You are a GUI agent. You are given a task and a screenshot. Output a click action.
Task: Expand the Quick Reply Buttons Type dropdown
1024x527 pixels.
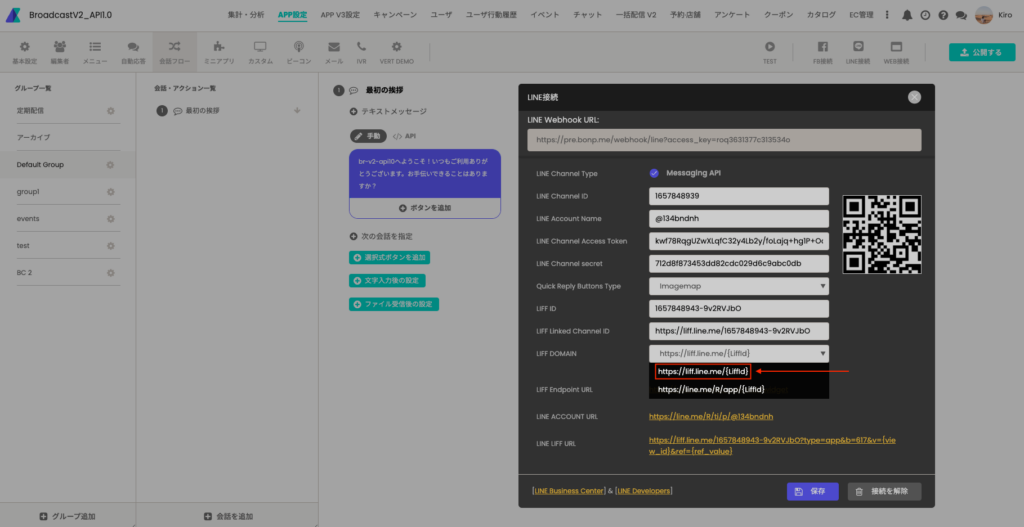tap(739, 286)
